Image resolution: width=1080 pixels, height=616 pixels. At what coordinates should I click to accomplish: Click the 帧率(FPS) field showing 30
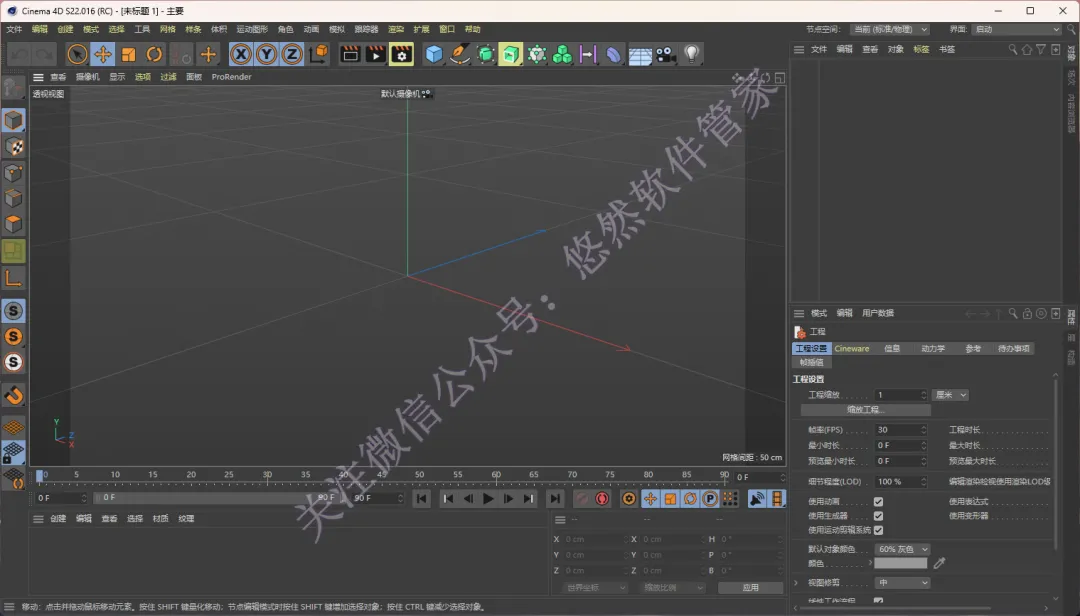click(902, 429)
